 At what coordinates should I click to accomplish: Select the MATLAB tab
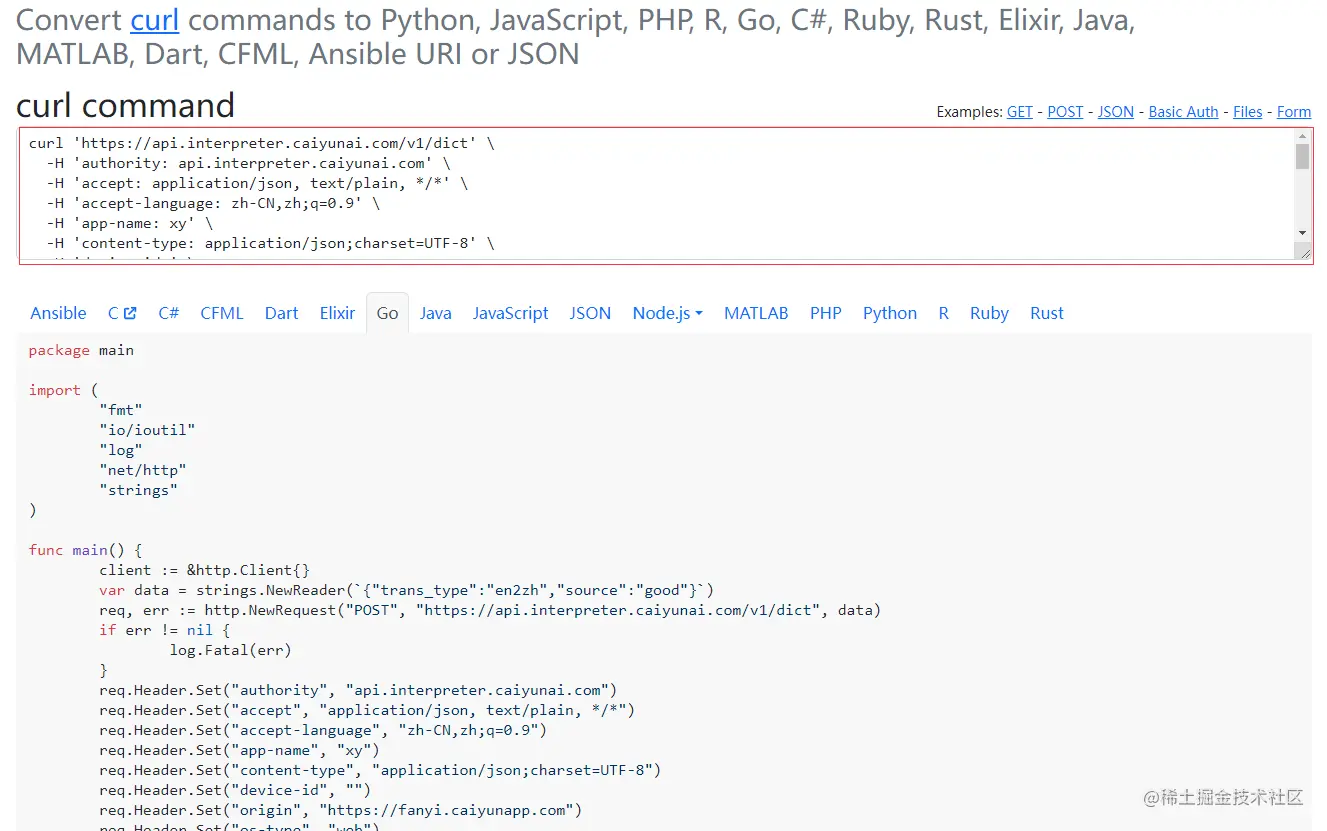pos(756,313)
